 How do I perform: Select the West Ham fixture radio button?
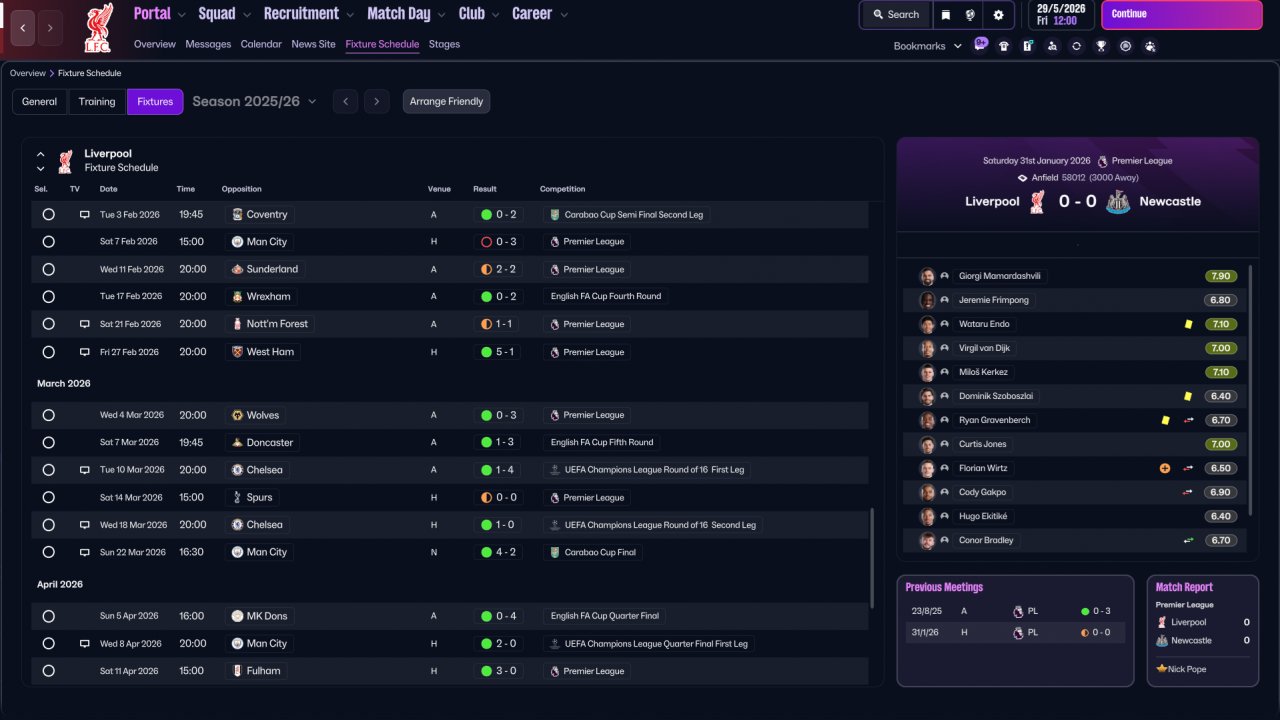[48, 352]
